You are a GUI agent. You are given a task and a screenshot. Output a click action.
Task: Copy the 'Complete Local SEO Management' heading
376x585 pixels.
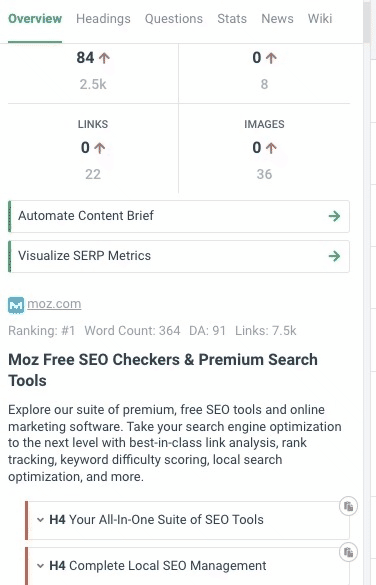(x=348, y=552)
